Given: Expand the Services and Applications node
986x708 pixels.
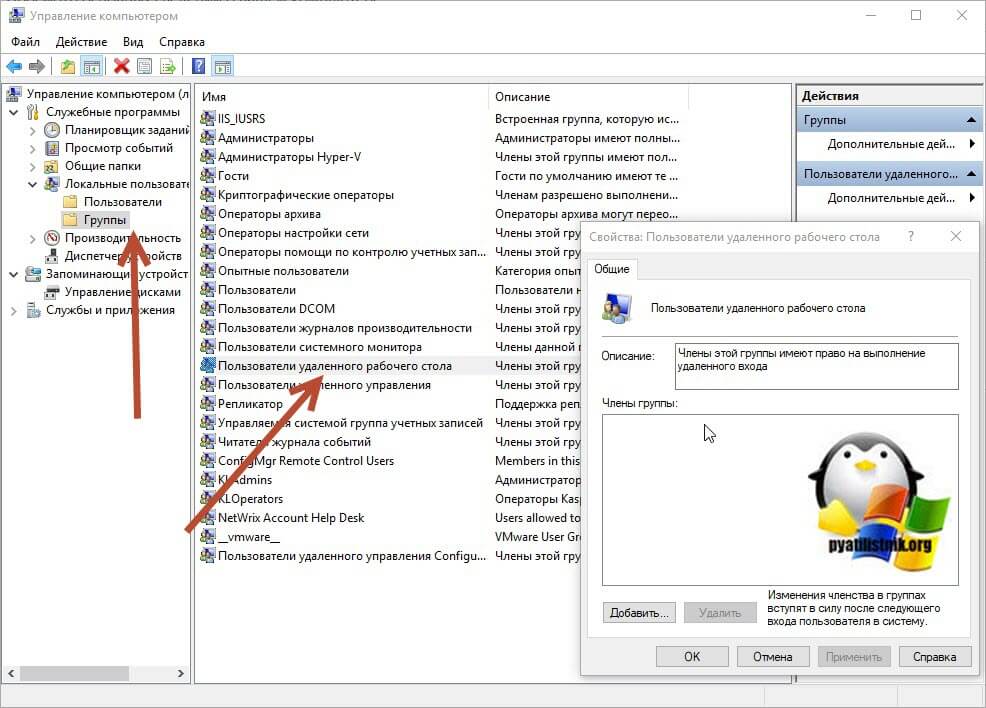Looking at the screenshot, I should click(14, 310).
